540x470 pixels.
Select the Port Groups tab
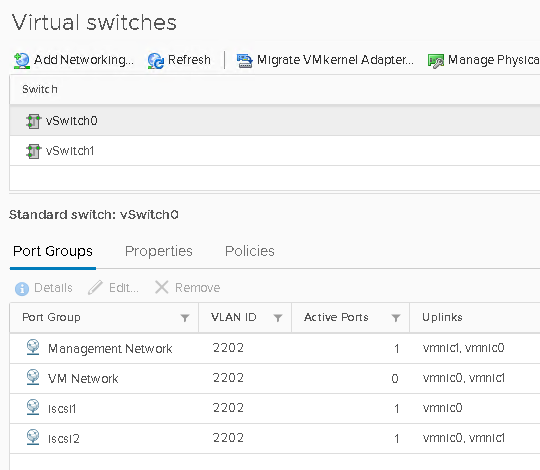coord(53,251)
